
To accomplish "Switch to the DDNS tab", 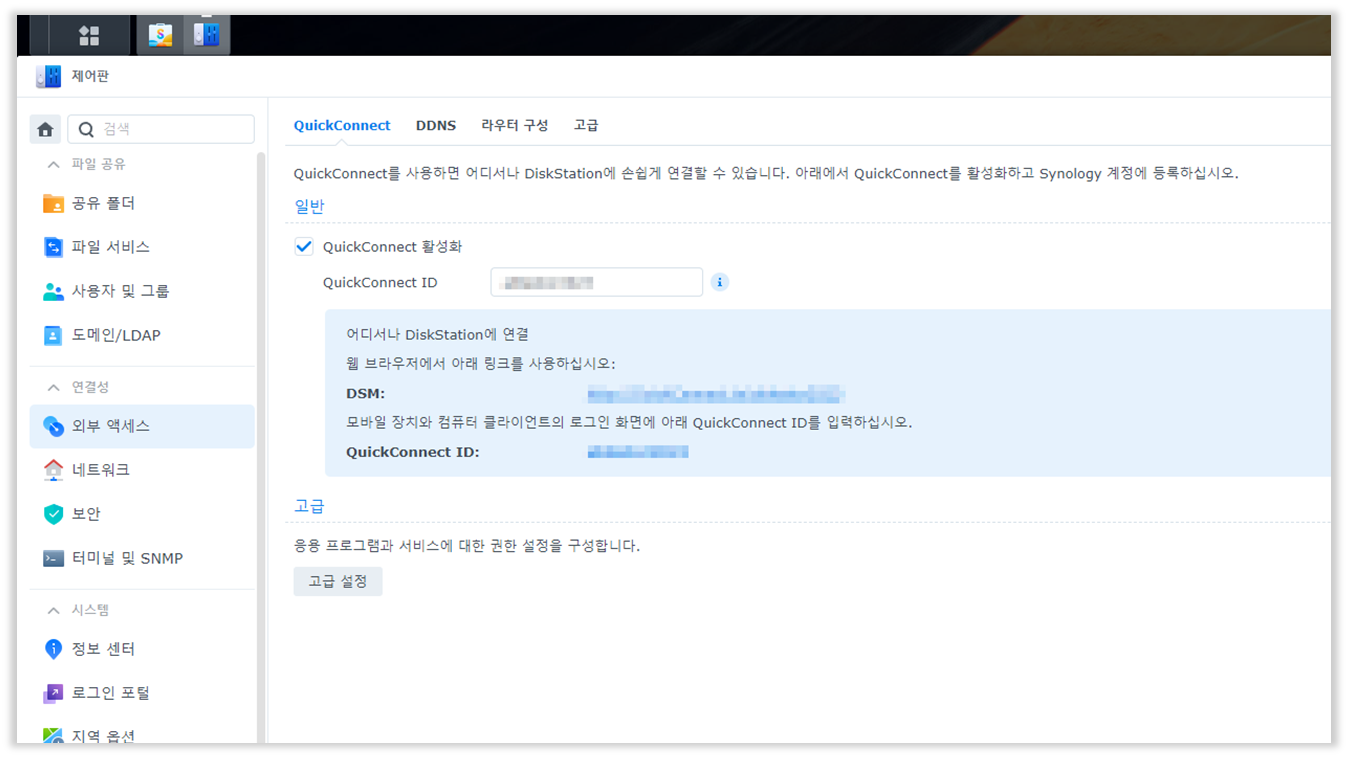I will tap(436, 125).
